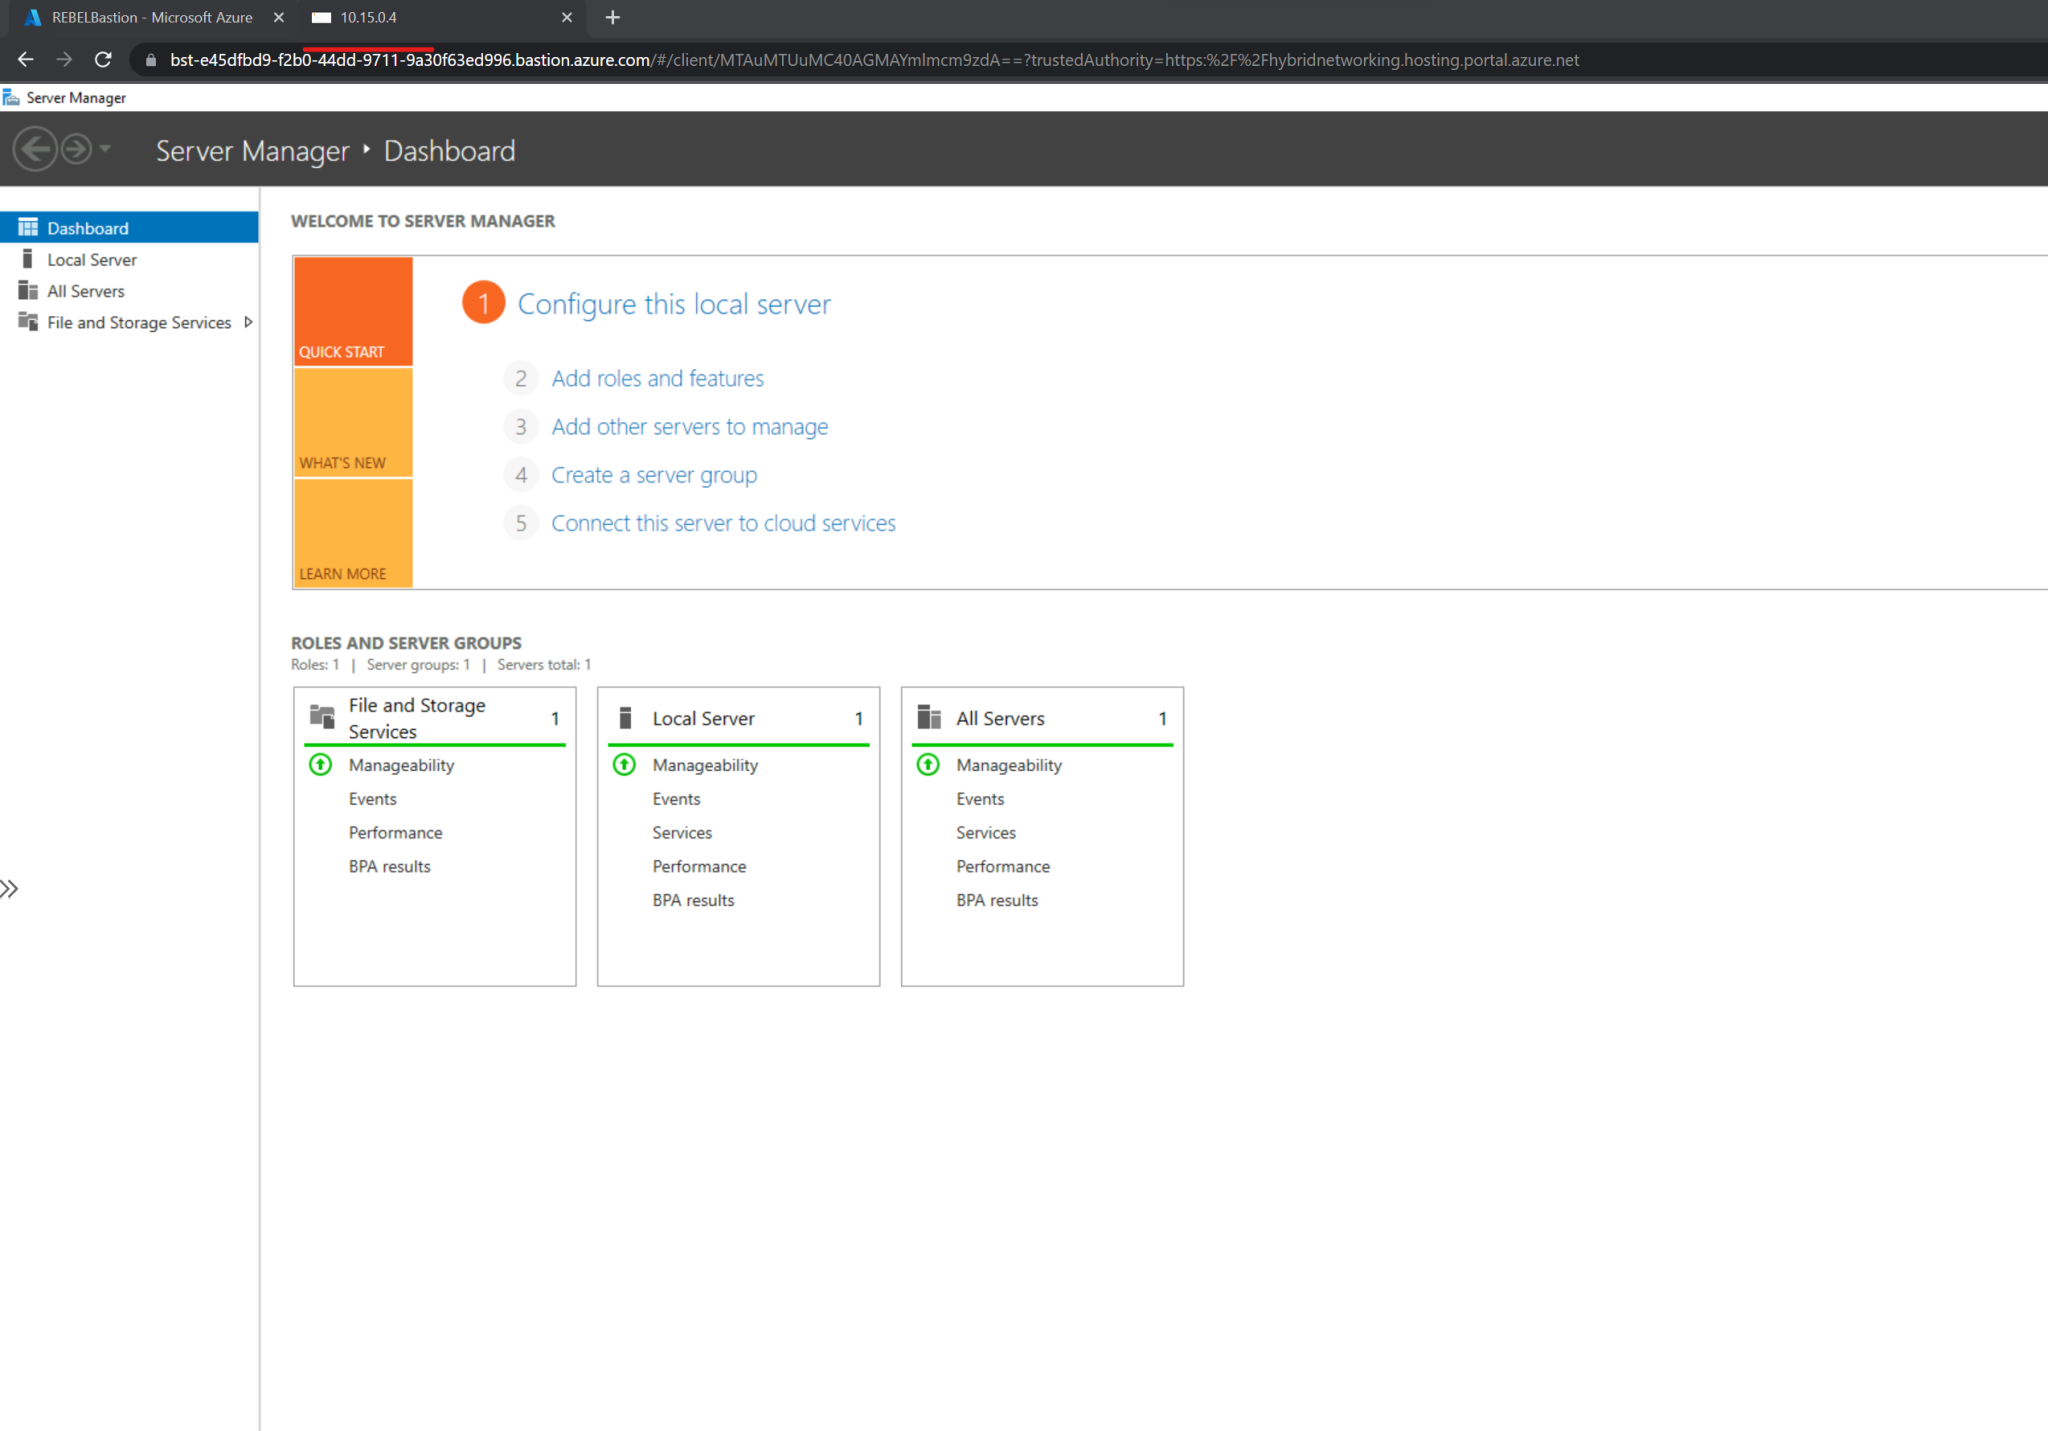Click the All Servers icon on its tile
This screenshot has height=1431, width=2048.
click(x=928, y=717)
